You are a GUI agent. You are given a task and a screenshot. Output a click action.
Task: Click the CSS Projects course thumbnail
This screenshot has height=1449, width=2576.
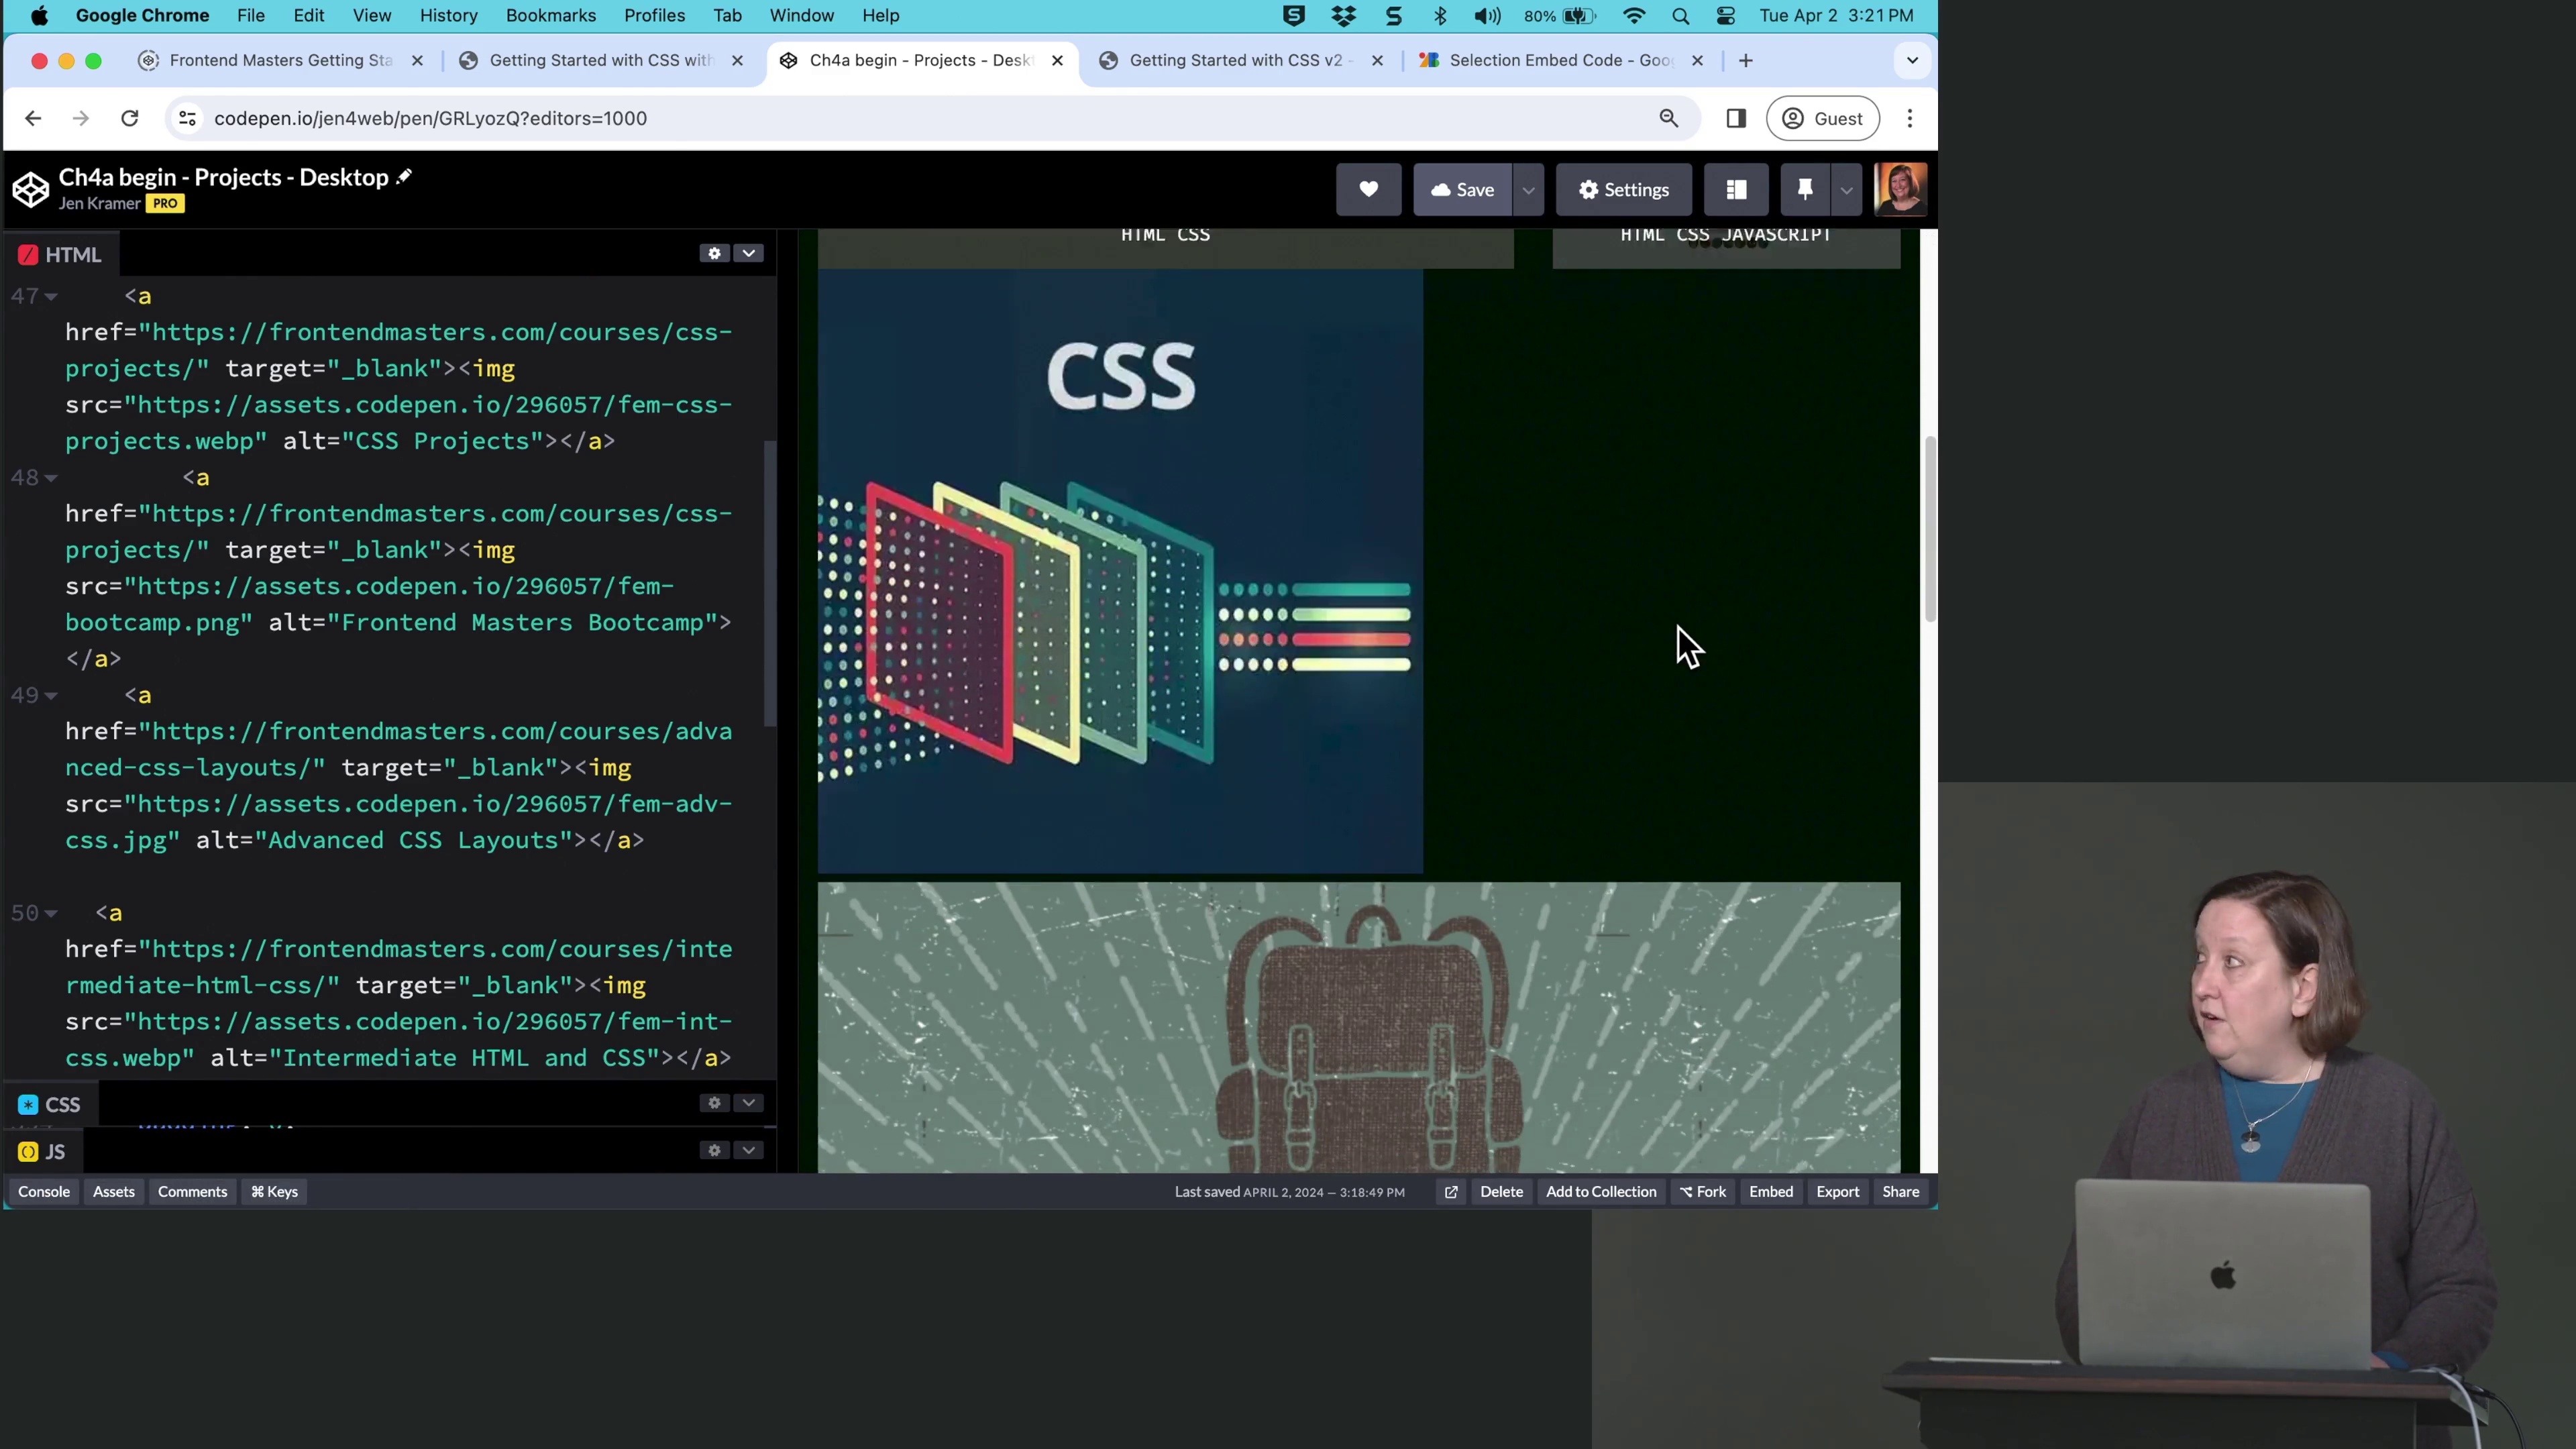1120,571
